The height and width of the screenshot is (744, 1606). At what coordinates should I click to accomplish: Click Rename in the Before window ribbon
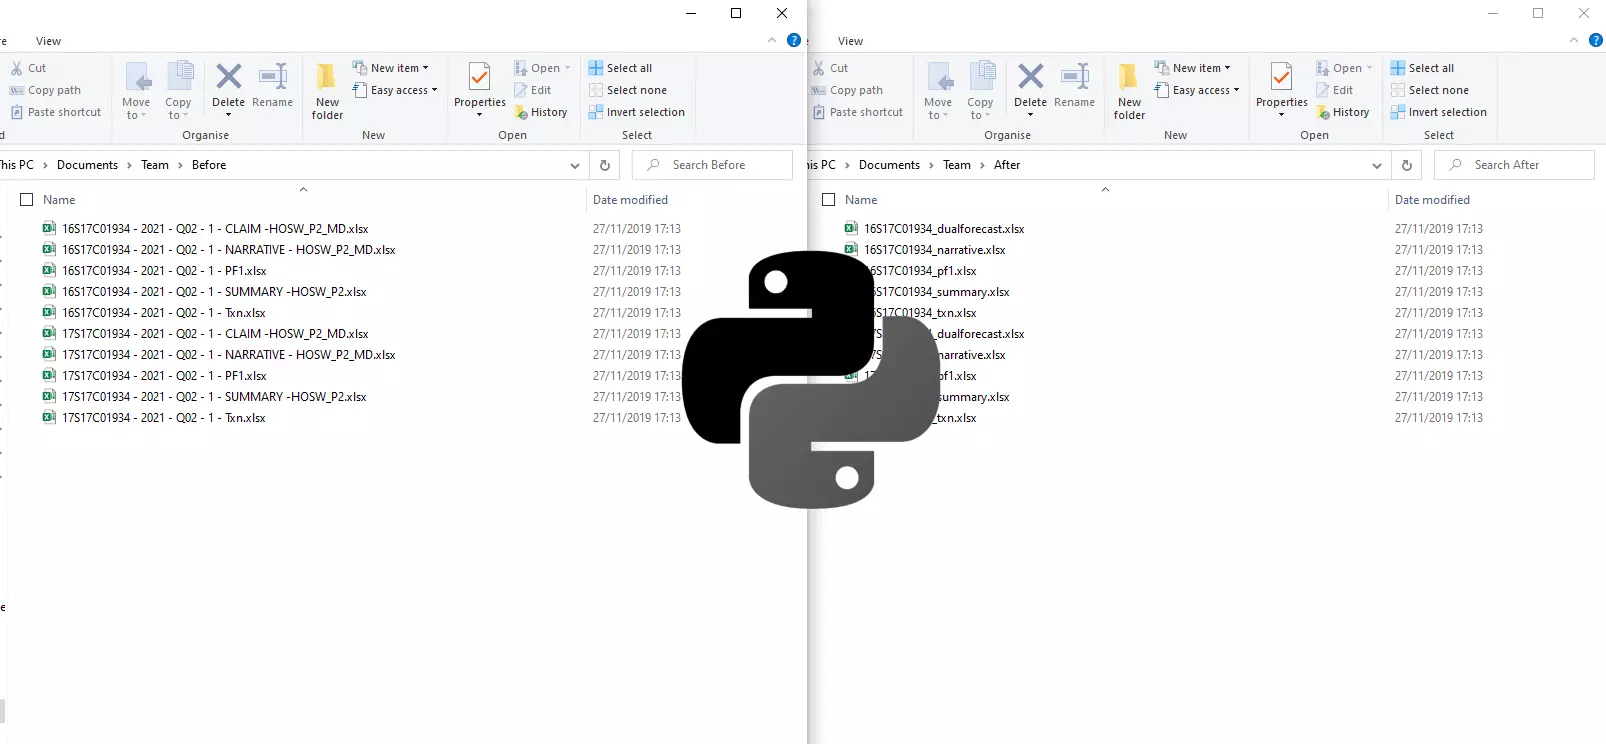point(272,86)
